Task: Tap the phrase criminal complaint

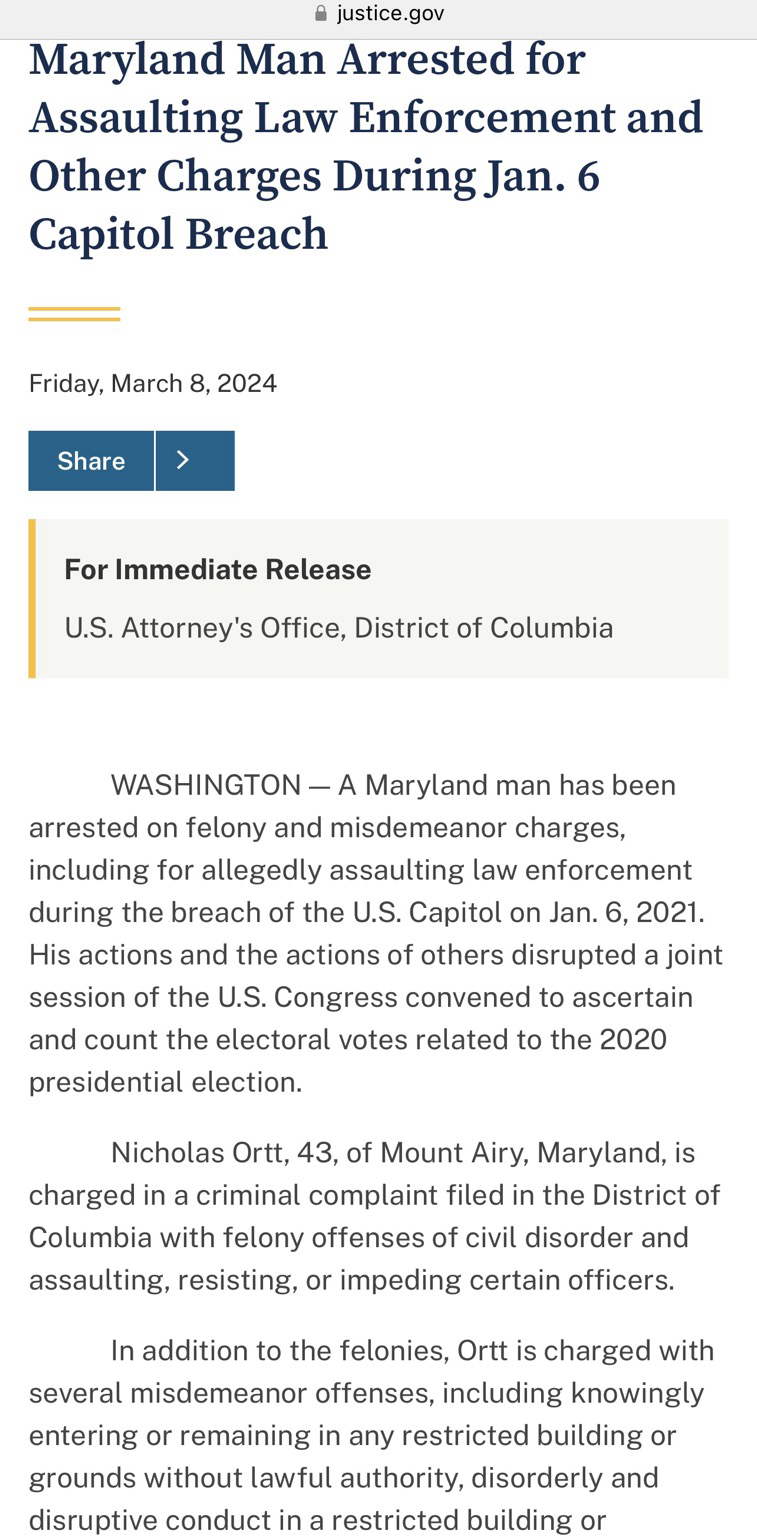Action: coord(317,1195)
